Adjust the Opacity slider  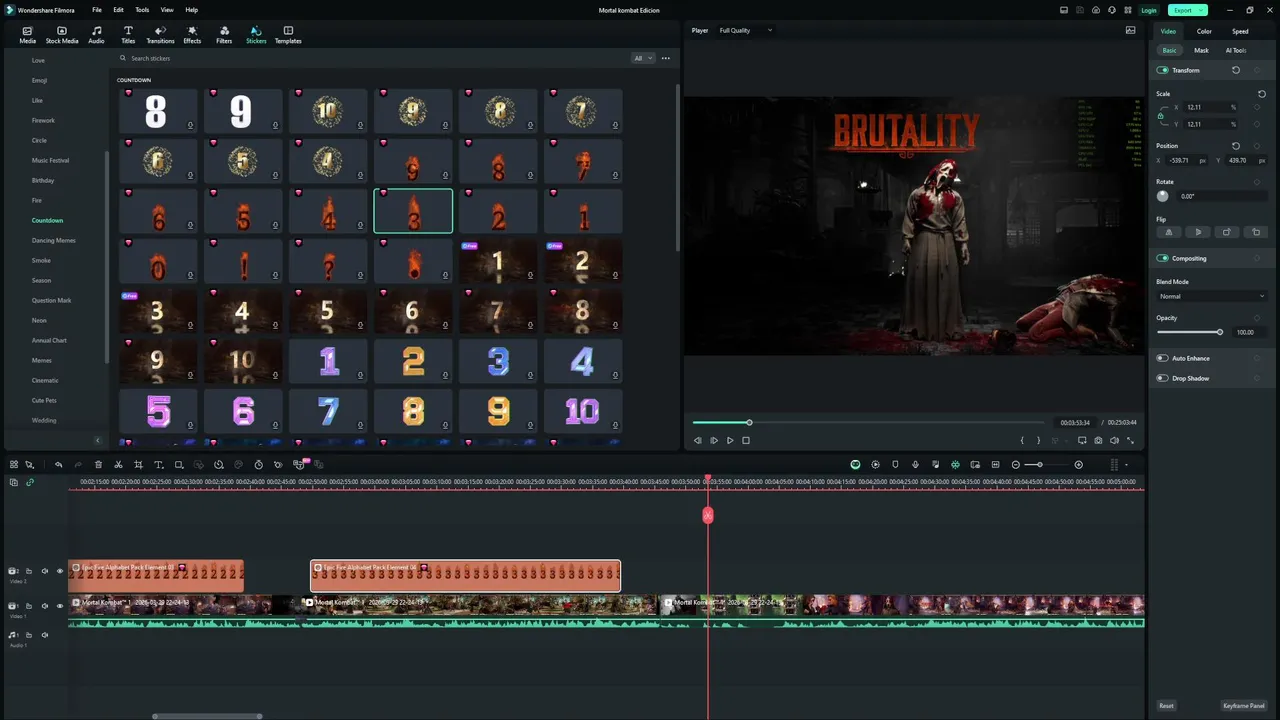click(1189, 332)
